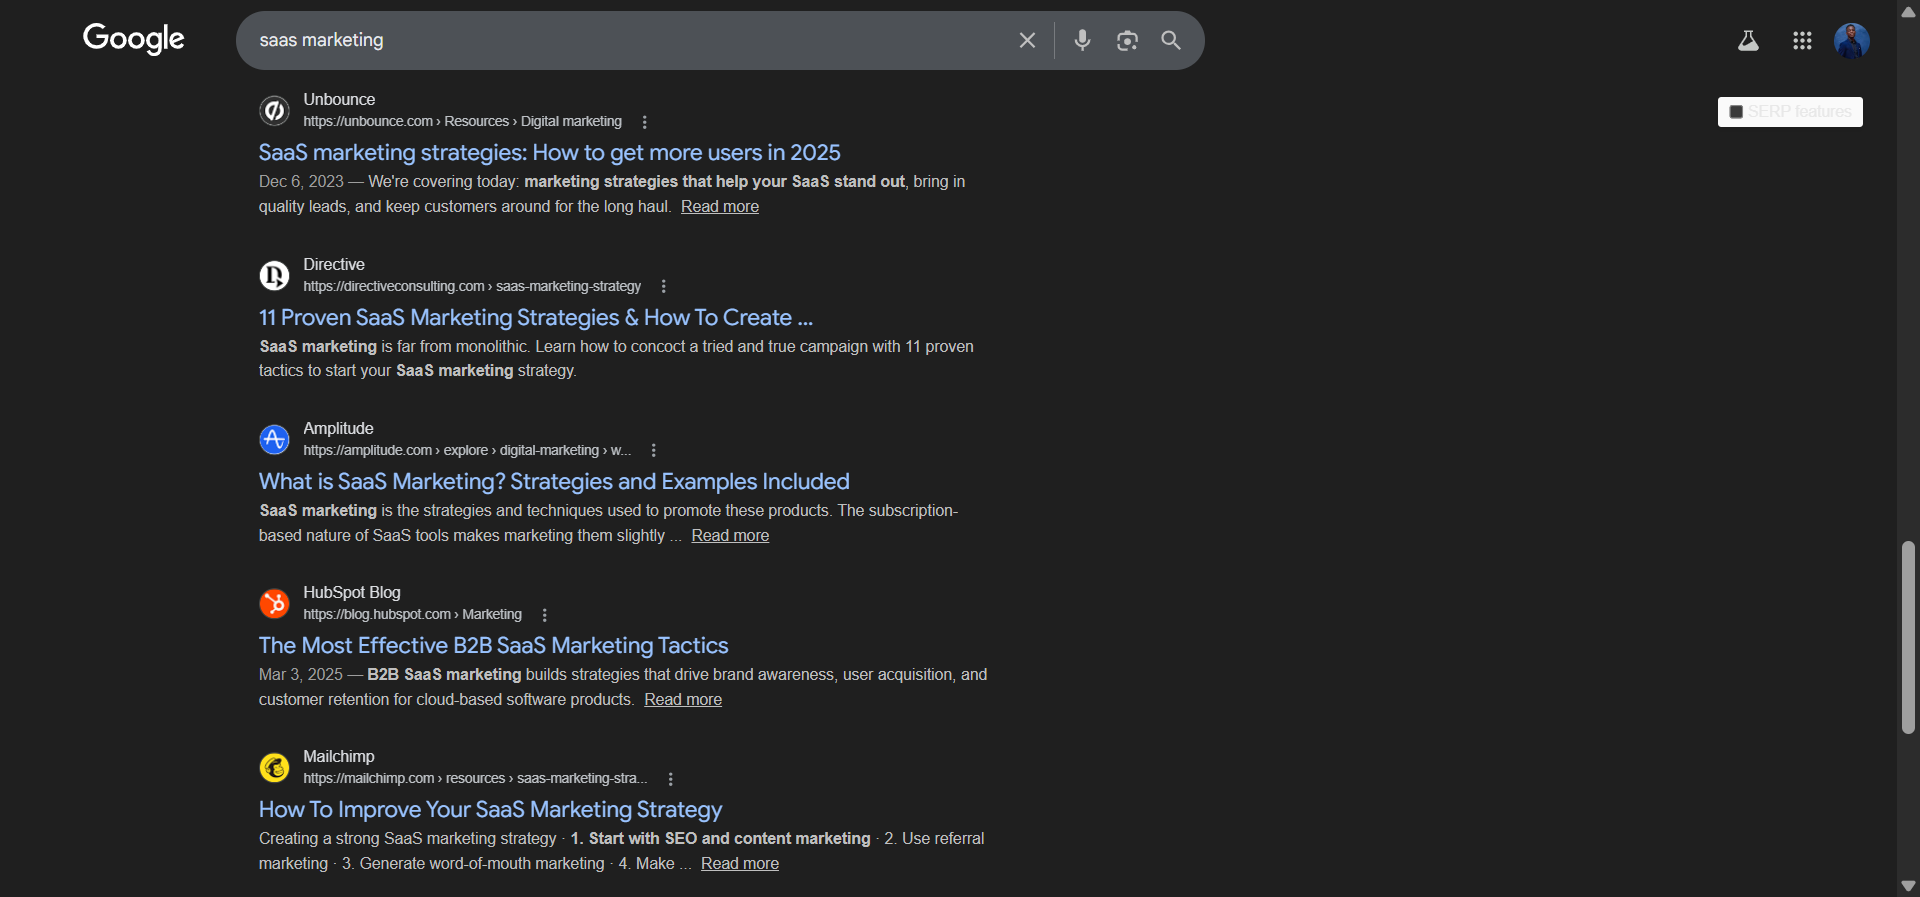Click the HubSpot Blog site name
1920x897 pixels.
point(352,593)
